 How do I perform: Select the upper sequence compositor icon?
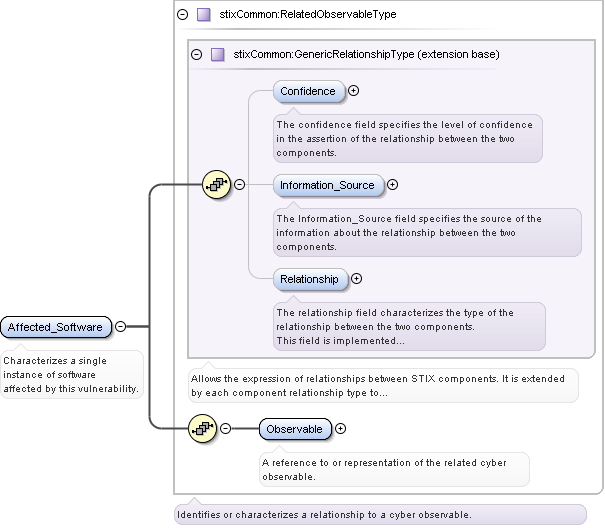click(216, 184)
